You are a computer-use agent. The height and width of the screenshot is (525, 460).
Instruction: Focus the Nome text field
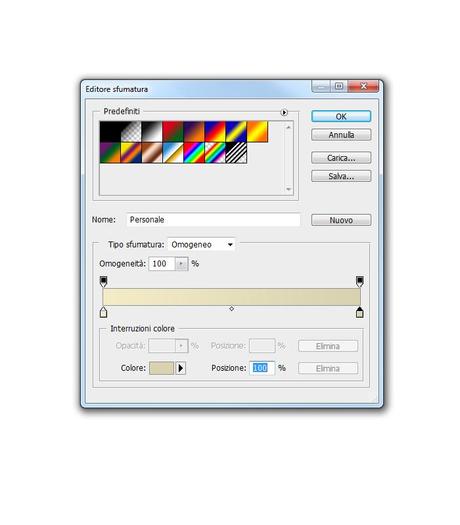[x=213, y=220]
